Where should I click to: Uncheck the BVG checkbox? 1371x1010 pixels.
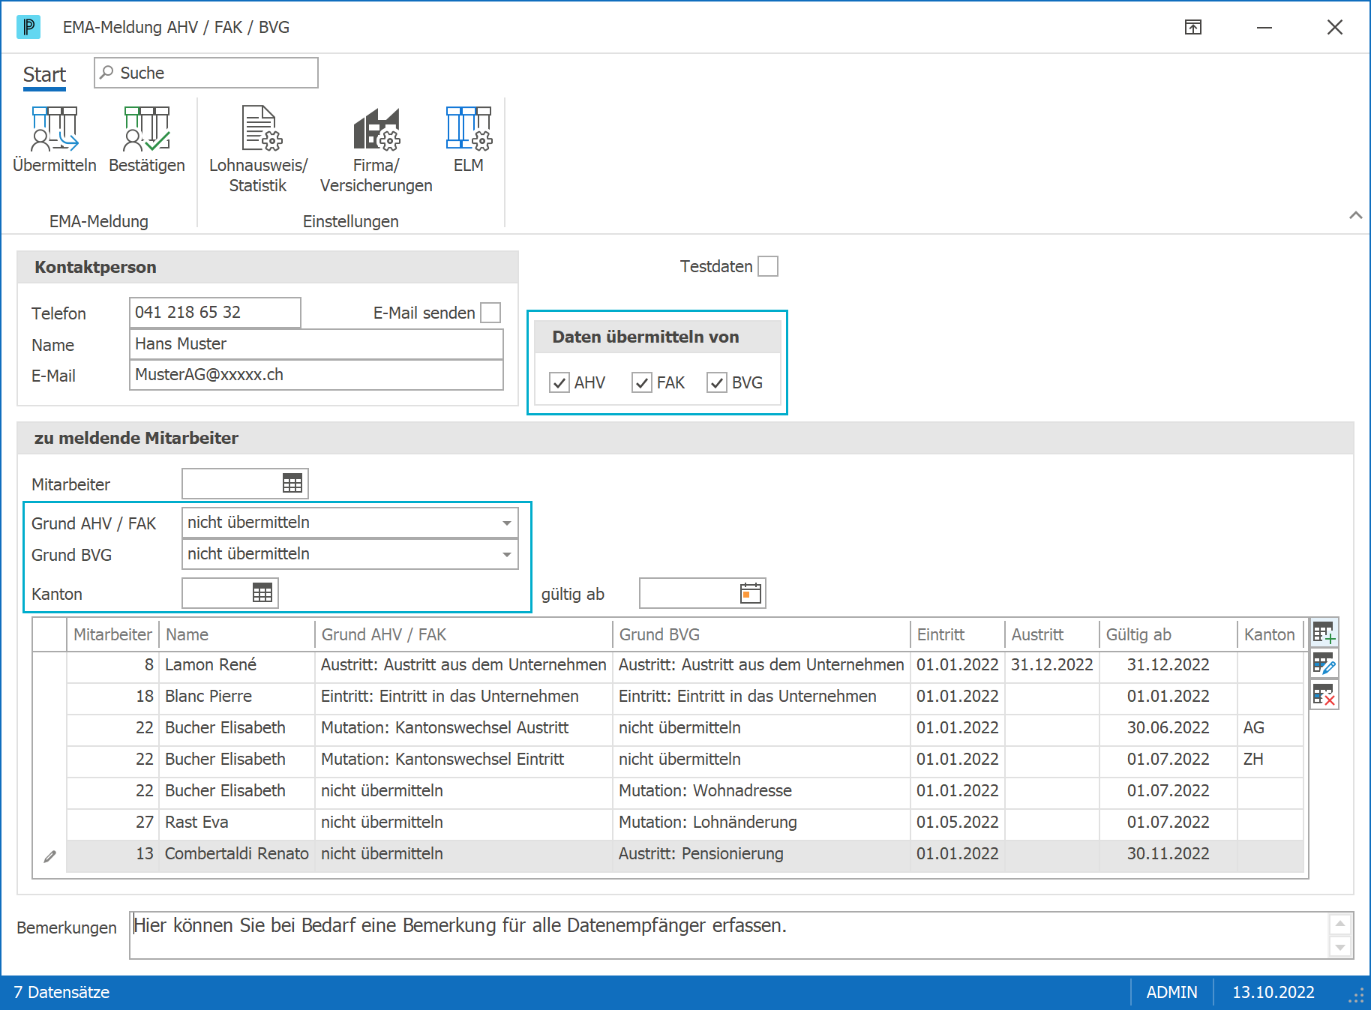tap(717, 383)
